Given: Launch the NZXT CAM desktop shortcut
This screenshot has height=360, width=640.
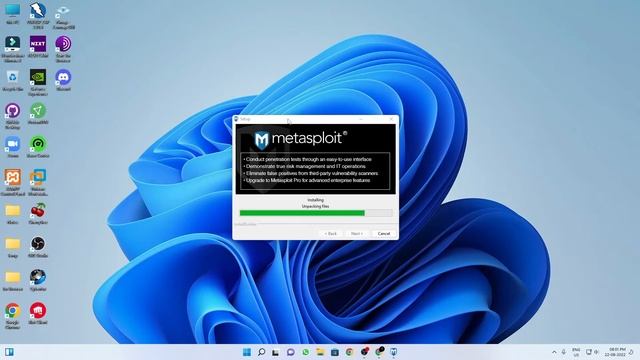Looking at the screenshot, I should (x=38, y=46).
